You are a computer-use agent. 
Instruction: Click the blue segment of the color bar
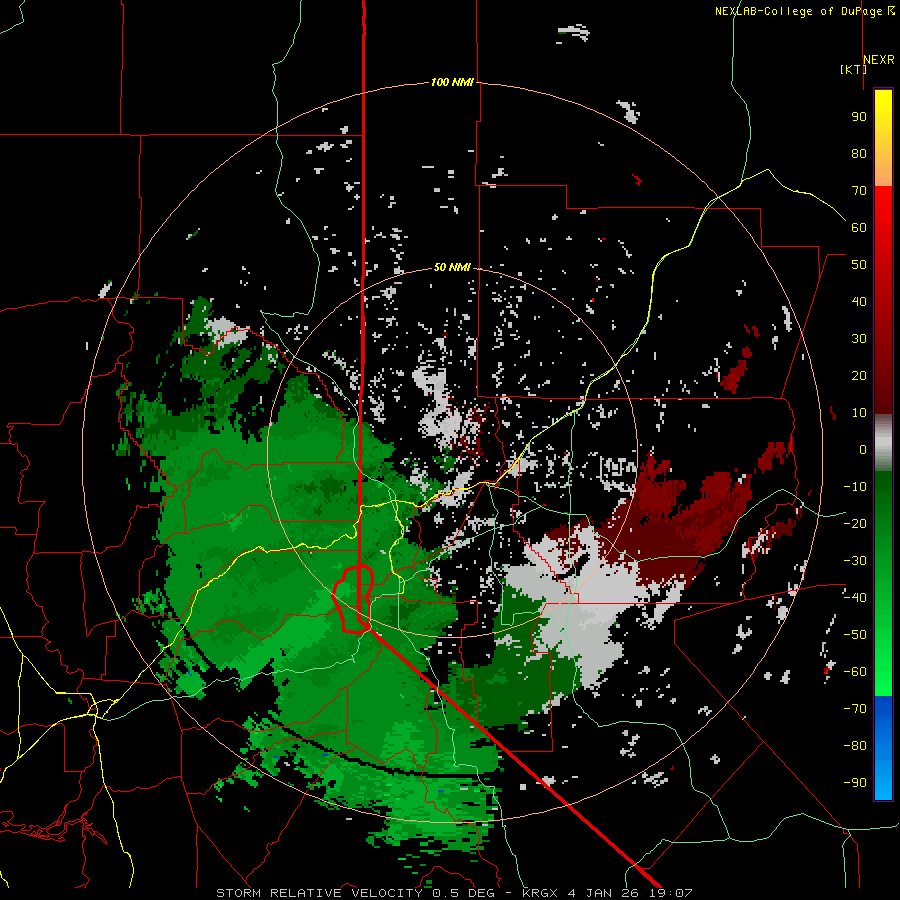(883, 748)
